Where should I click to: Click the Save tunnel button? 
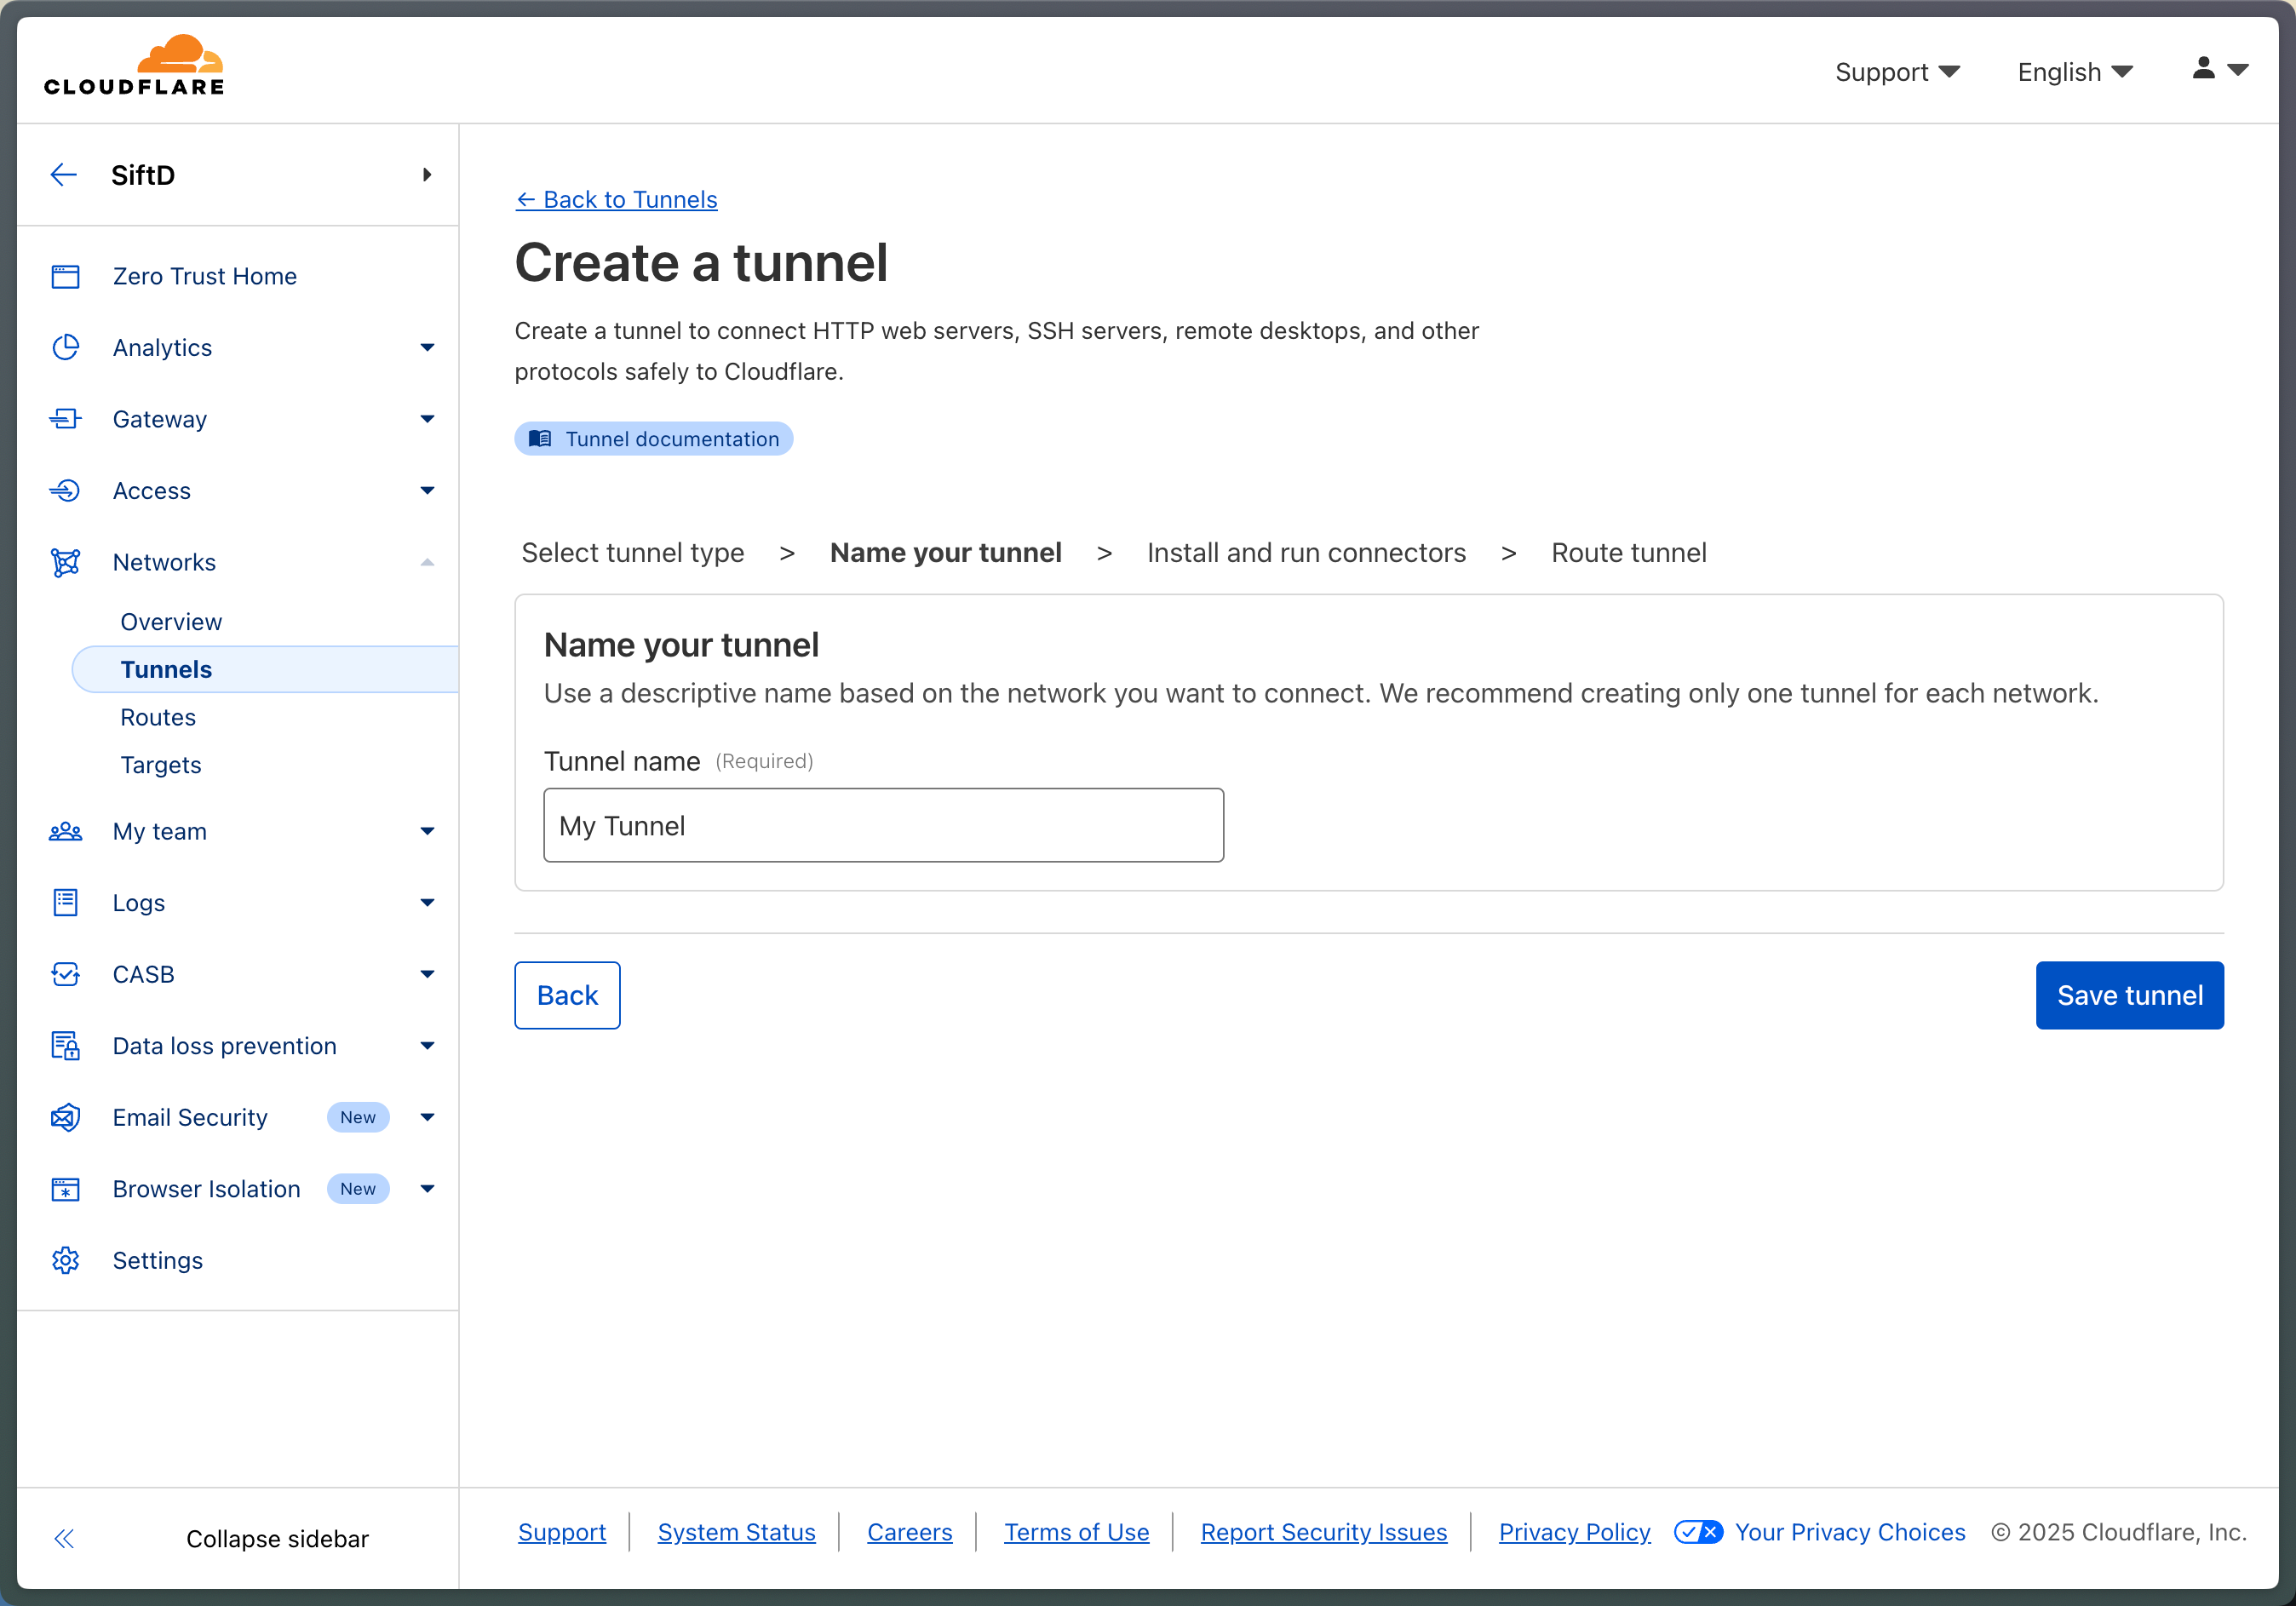[2130, 995]
